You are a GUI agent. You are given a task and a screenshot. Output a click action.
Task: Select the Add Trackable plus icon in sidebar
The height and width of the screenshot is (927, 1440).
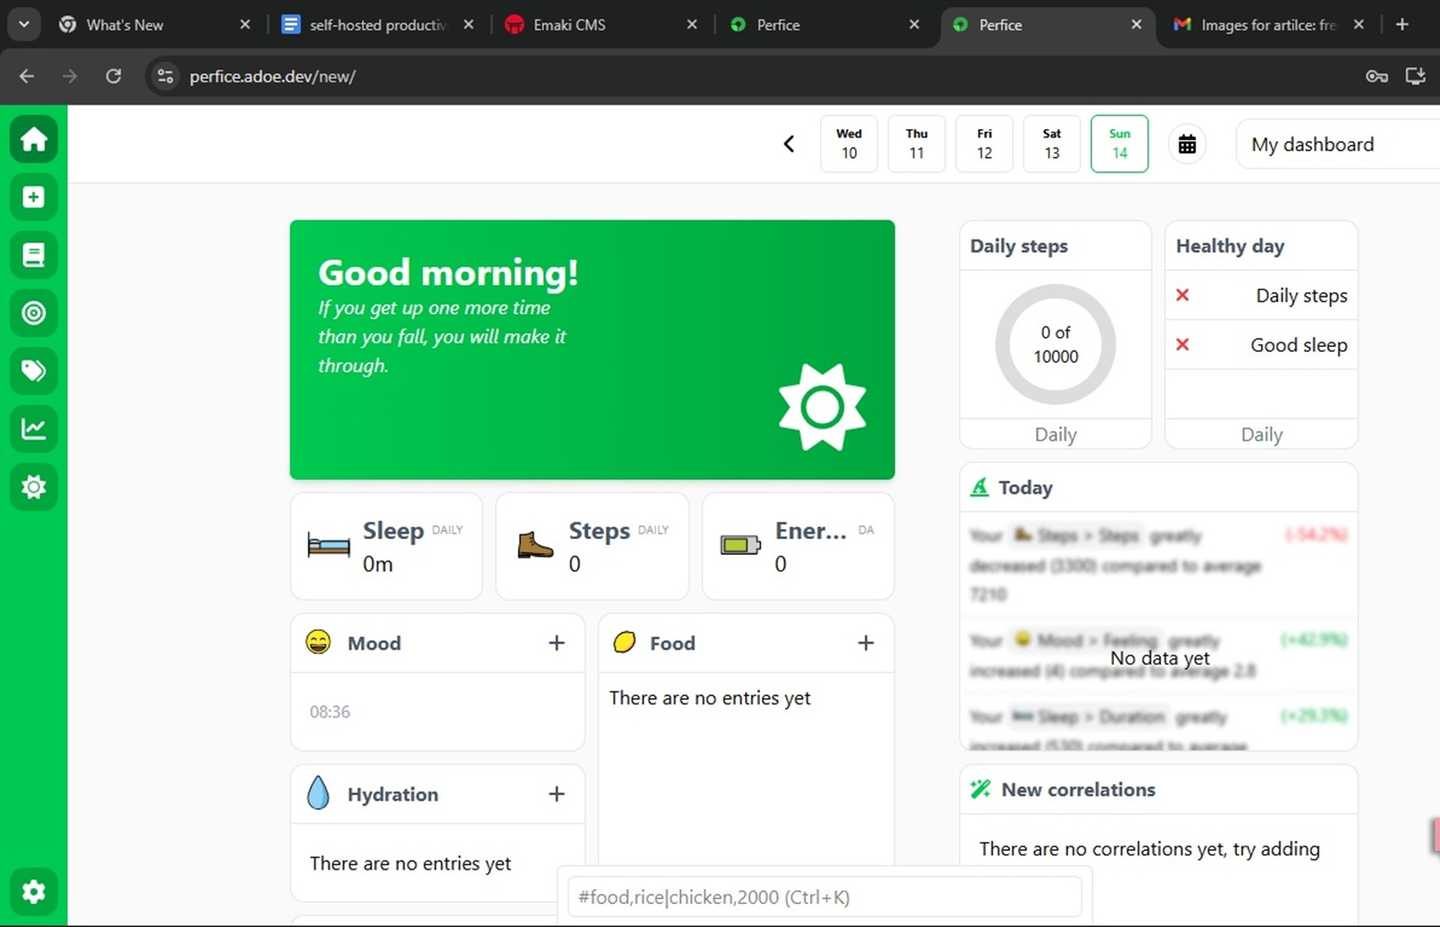pyautogui.click(x=33, y=197)
